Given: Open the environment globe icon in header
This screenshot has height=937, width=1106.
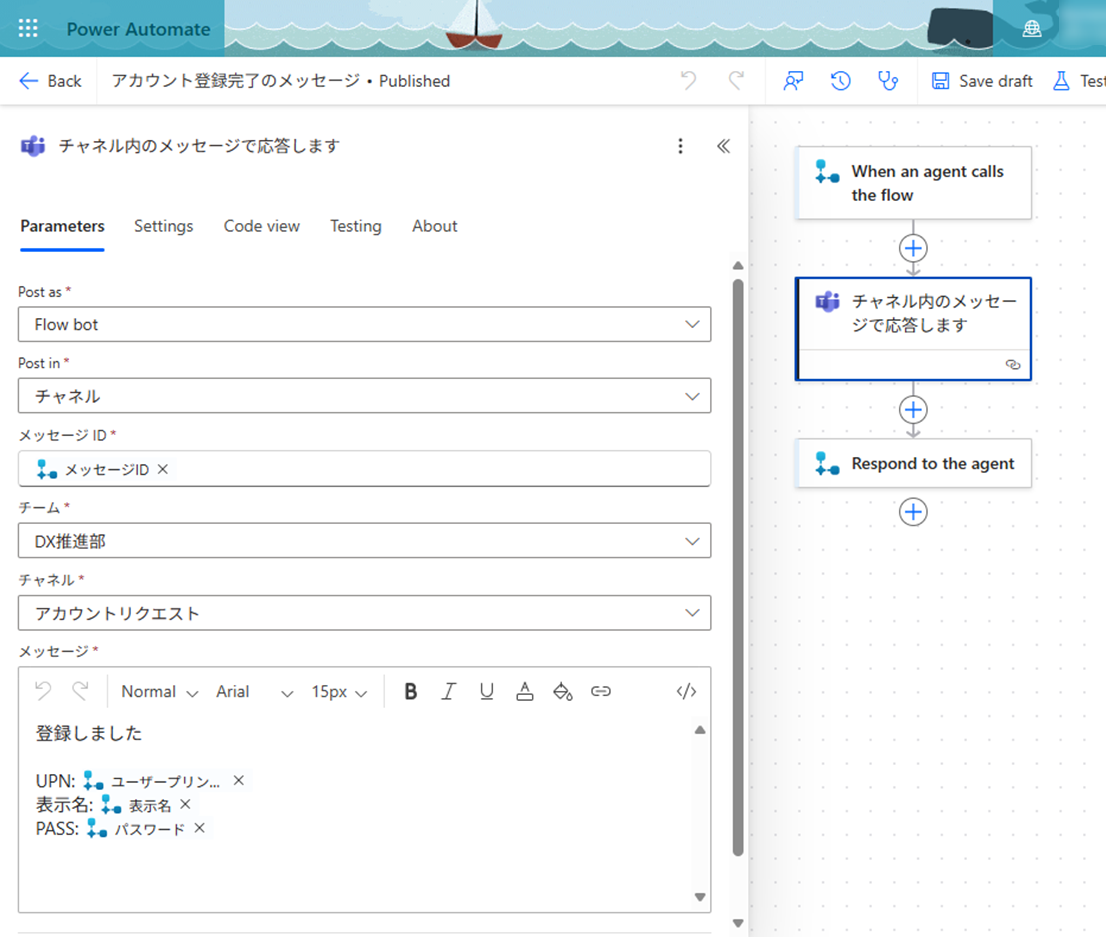Looking at the screenshot, I should pyautogui.click(x=1032, y=28).
